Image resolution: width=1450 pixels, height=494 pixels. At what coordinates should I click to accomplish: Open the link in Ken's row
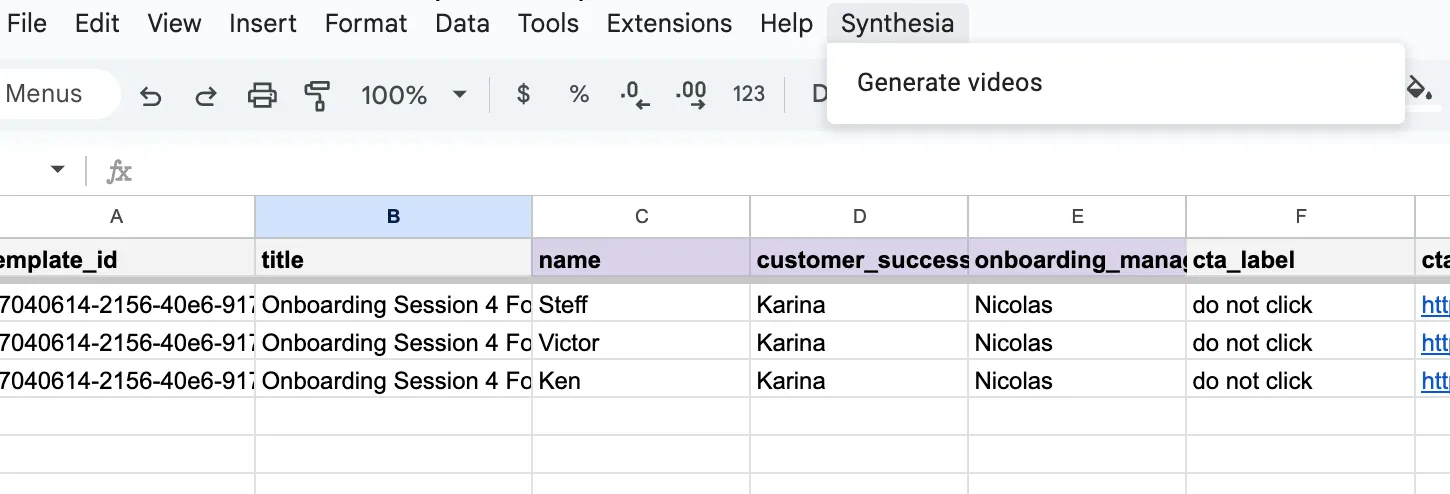[x=1435, y=381]
